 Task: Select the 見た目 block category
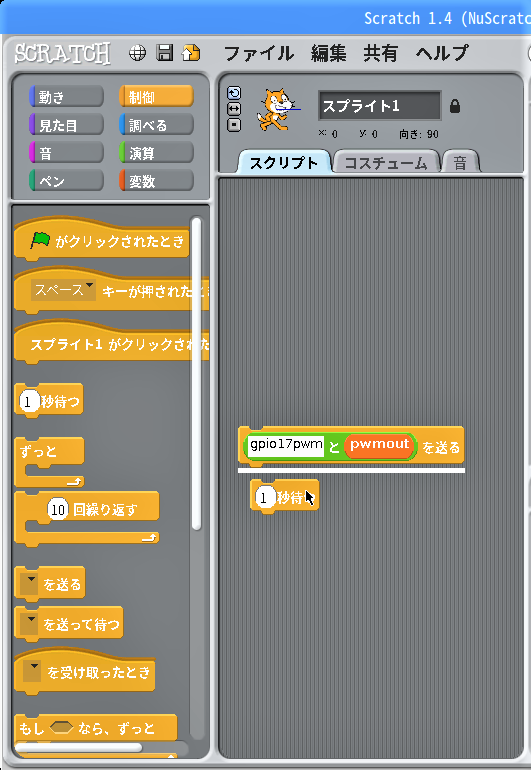point(66,125)
